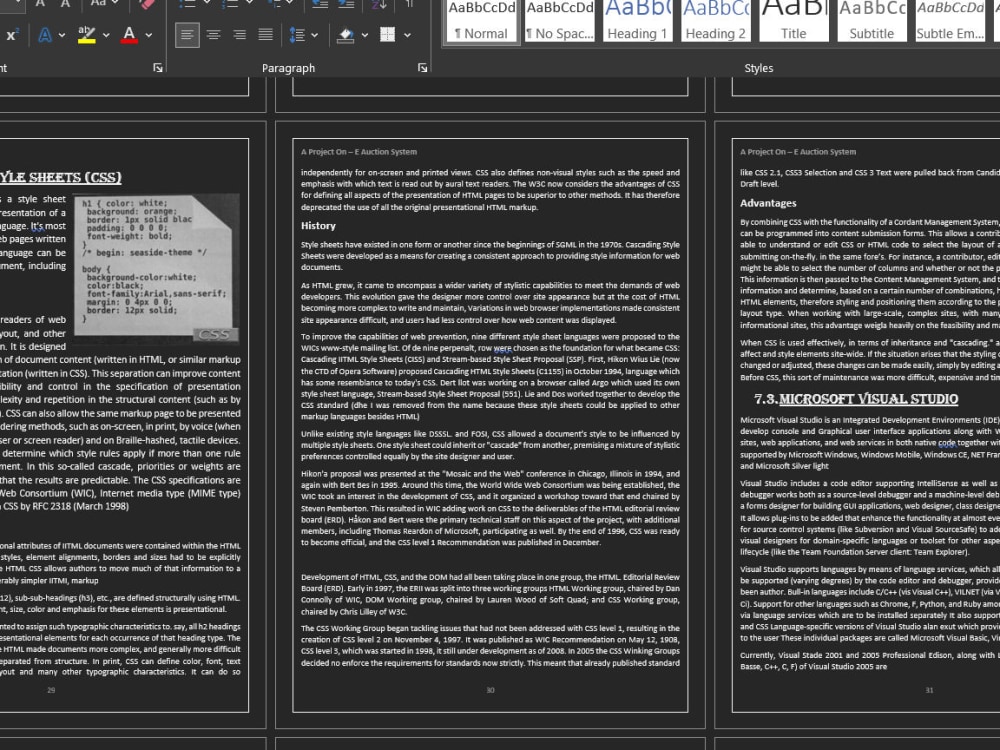Clear all formatting with the eraser icon
1000x750 pixels.
click(x=147, y=4)
